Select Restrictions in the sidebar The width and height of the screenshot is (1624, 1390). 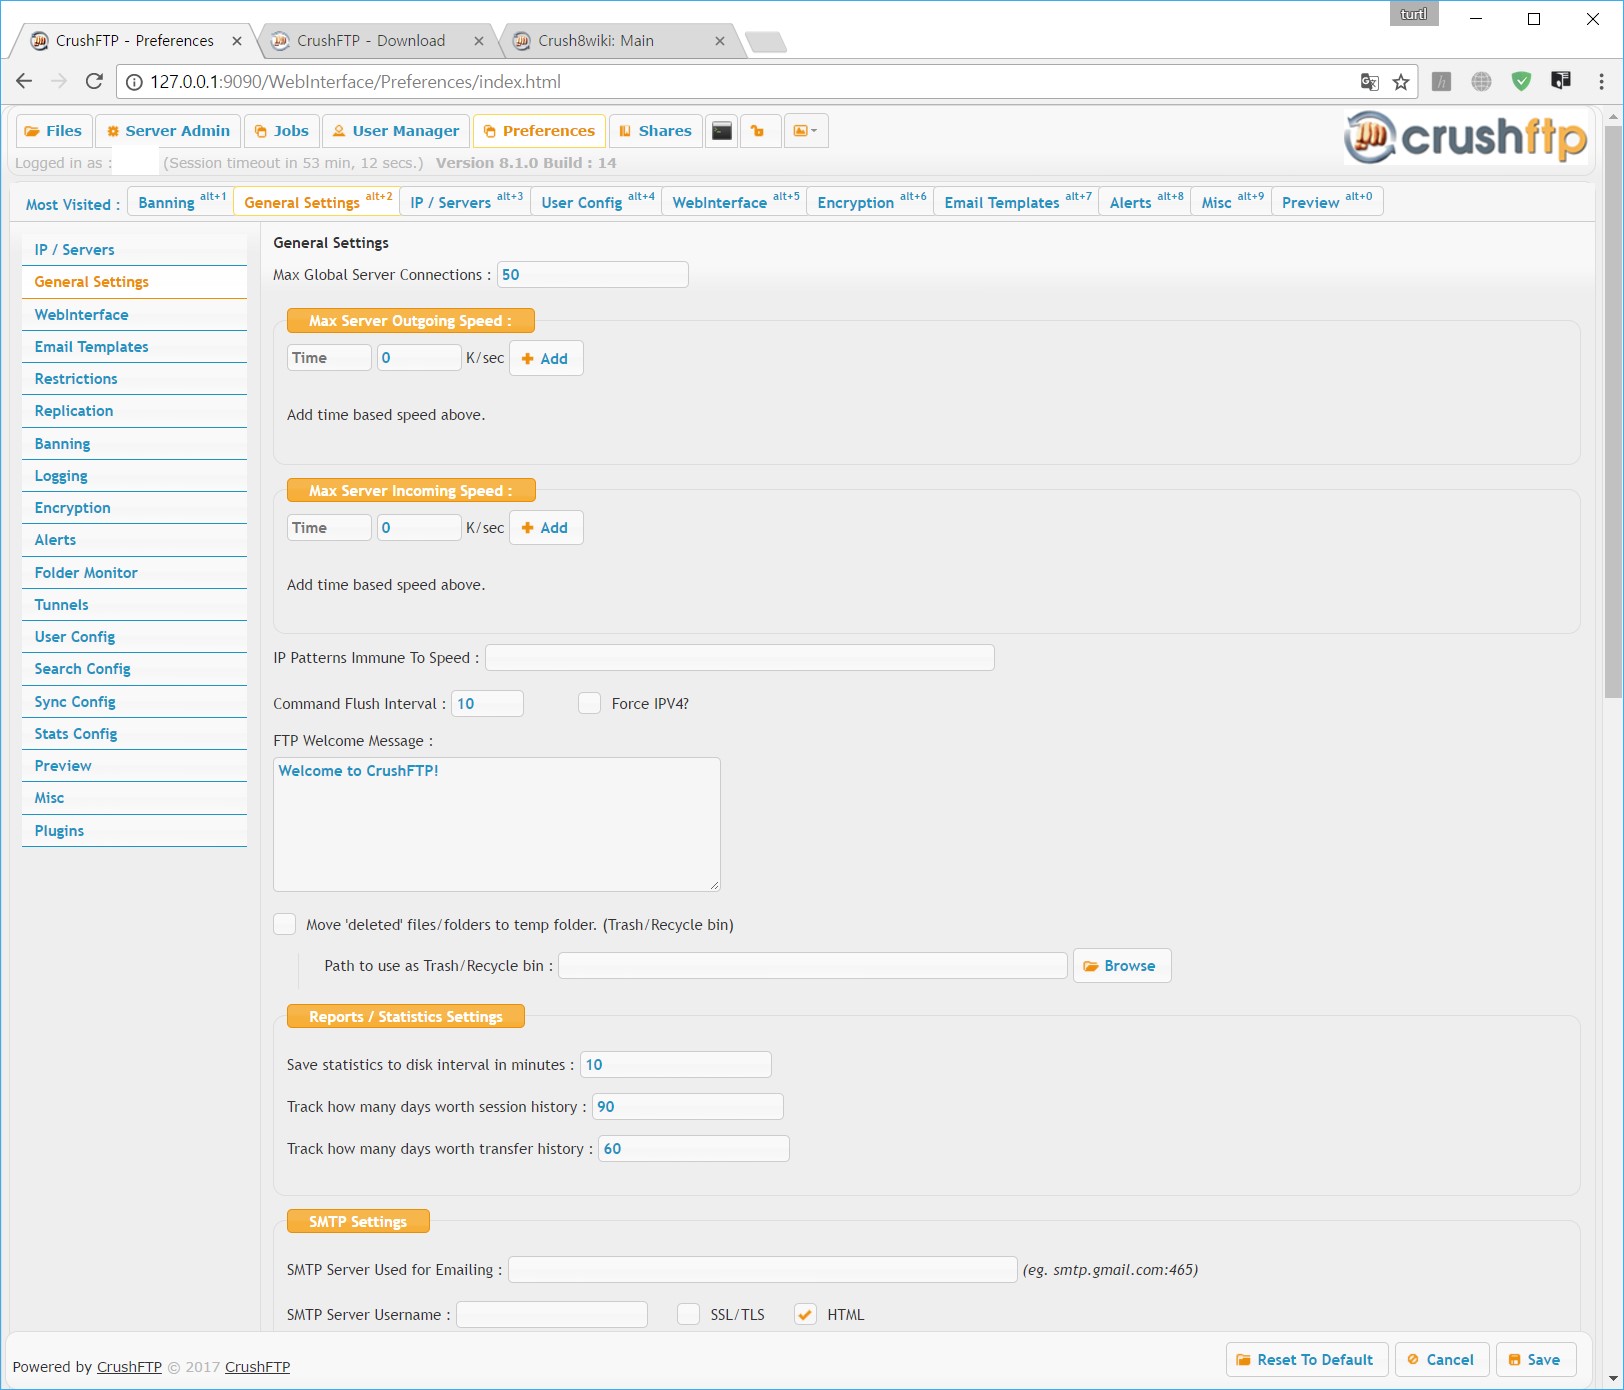134,379
